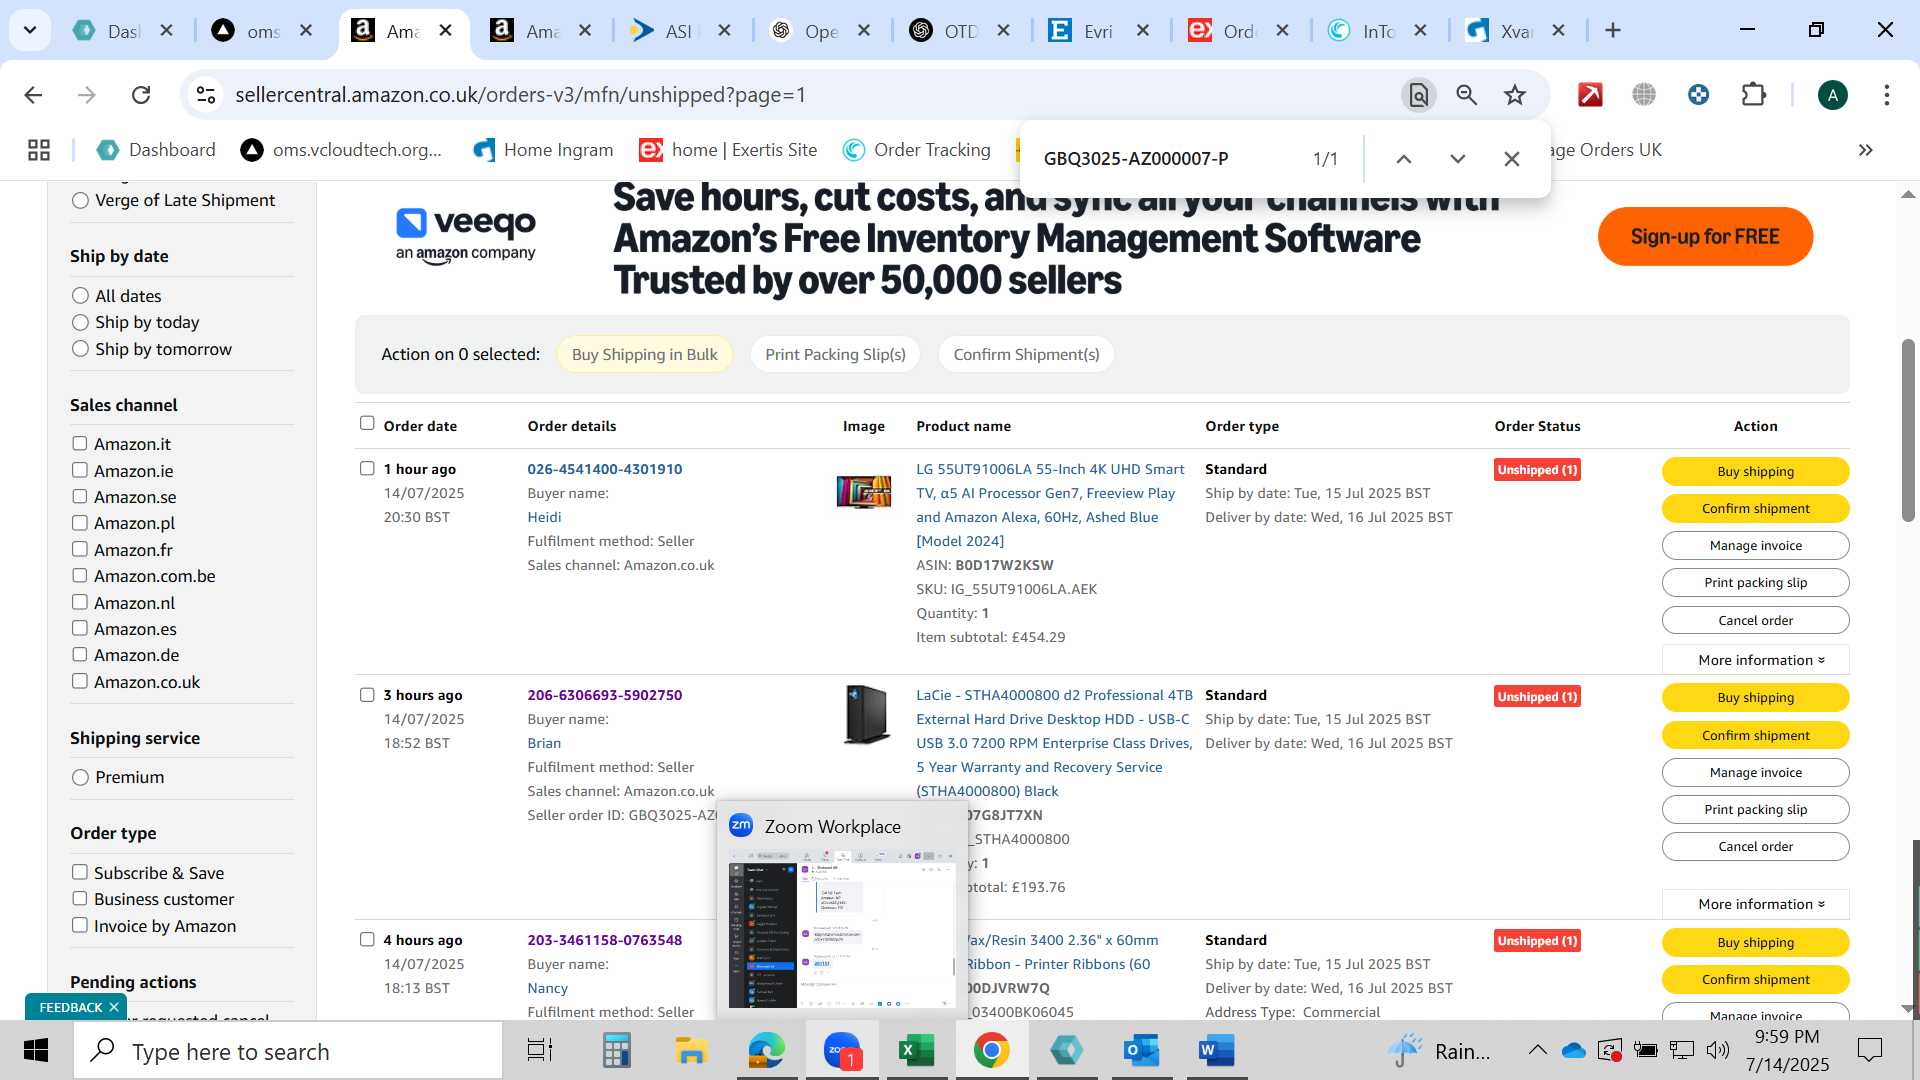Click the LG TV product thumbnail

864,492
